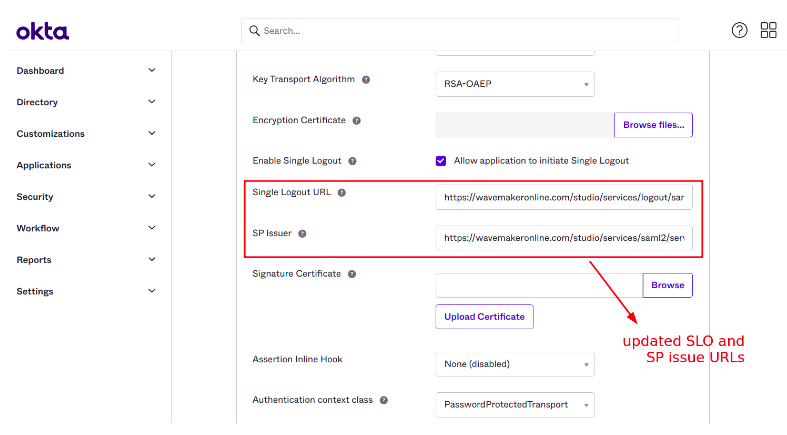This screenshot has width=787, height=435.
Task: Click help icon beside Signature Certificate
Action: pos(352,274)
